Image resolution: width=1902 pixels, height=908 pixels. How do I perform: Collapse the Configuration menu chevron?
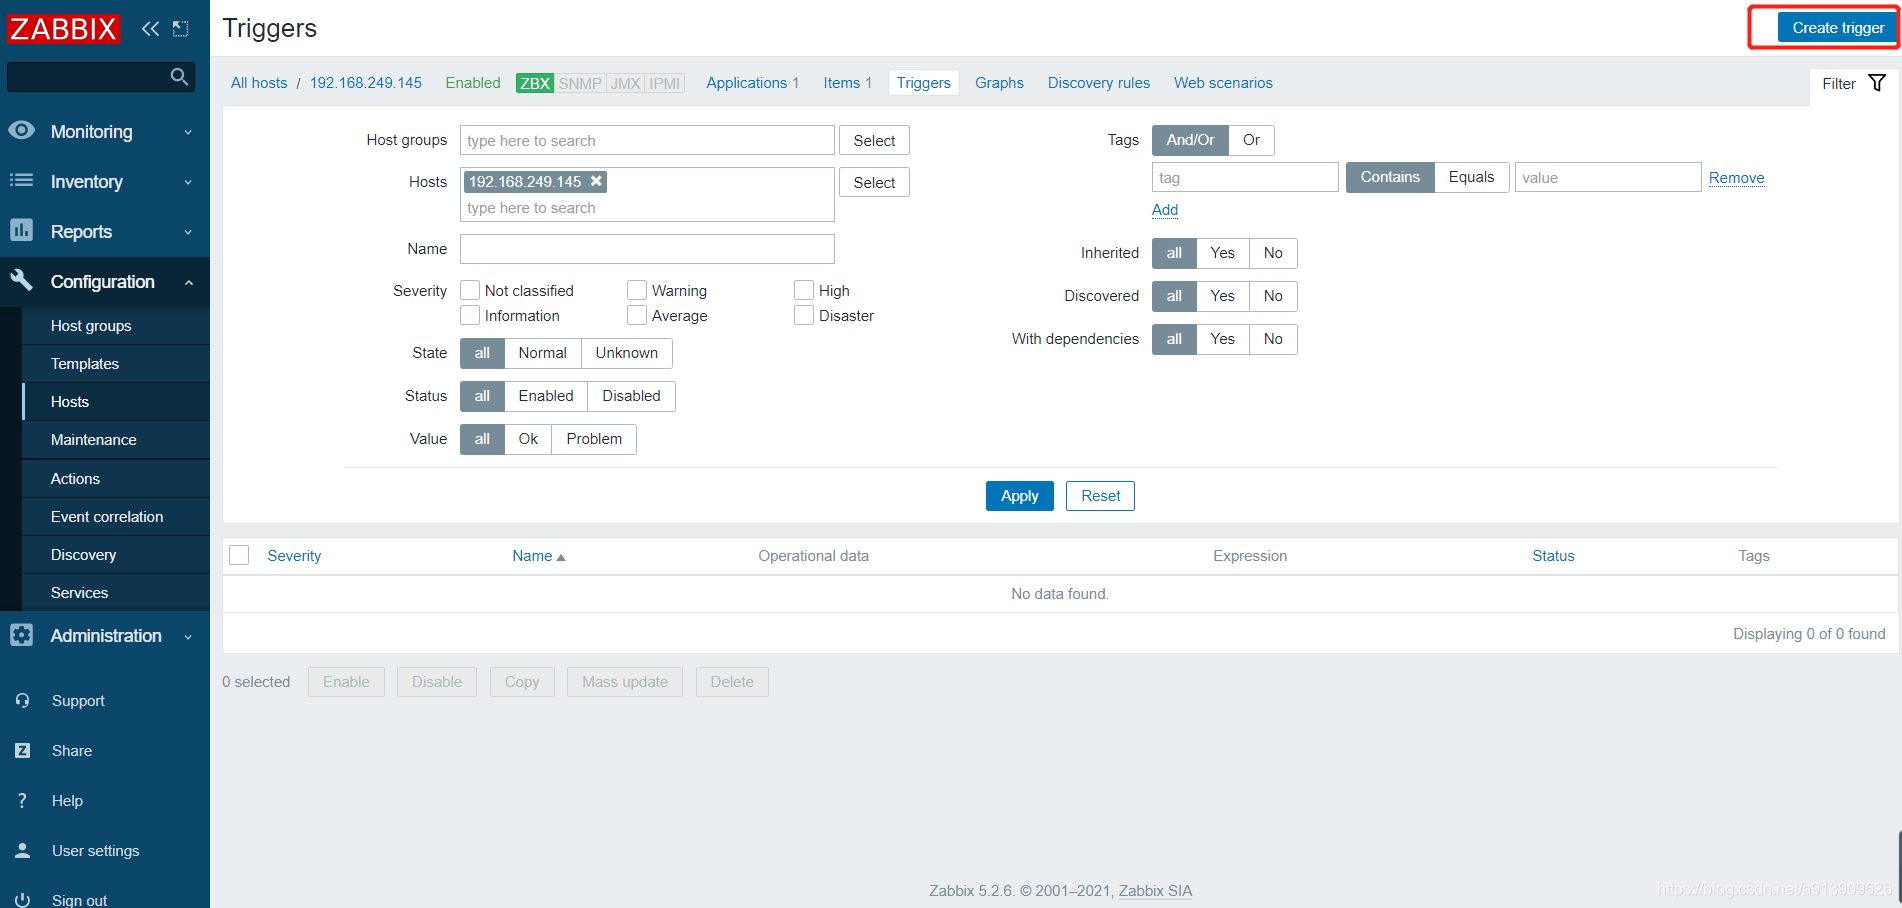(x=188, y=282)
